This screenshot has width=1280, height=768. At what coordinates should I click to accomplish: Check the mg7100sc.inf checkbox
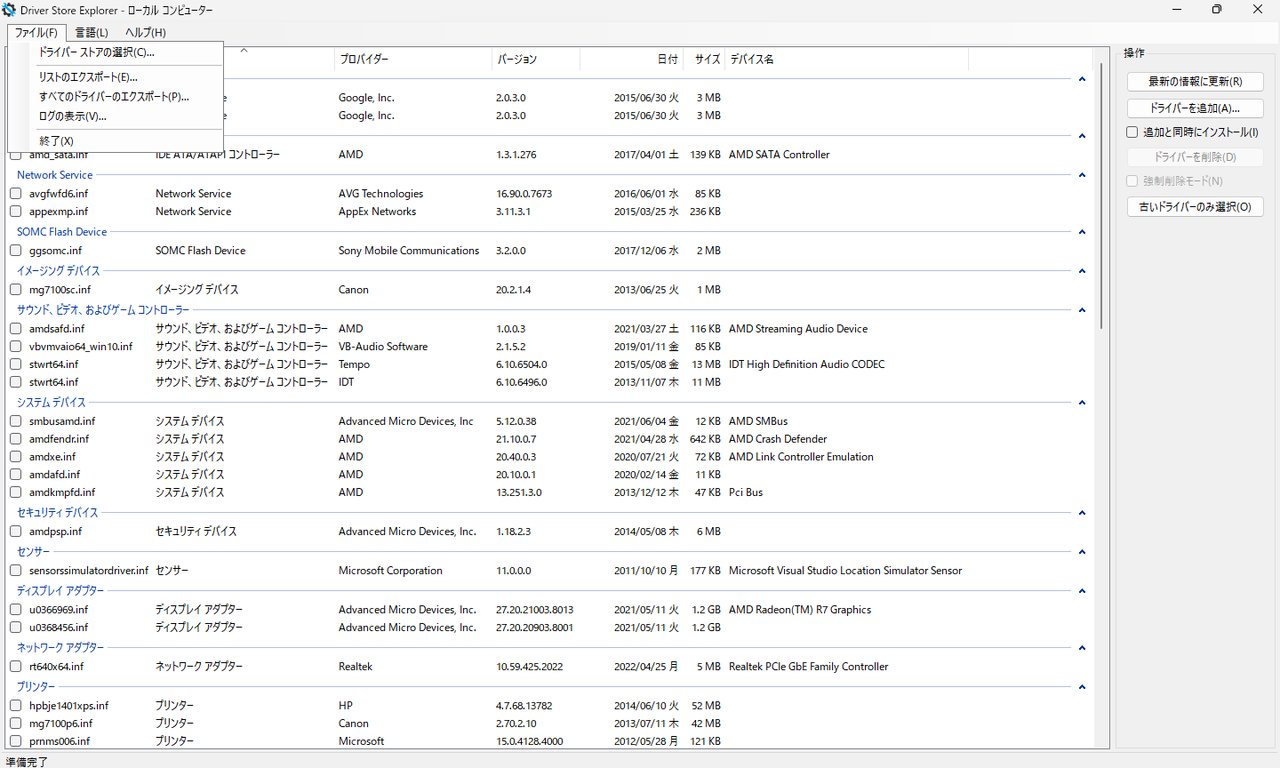[16, 290]
